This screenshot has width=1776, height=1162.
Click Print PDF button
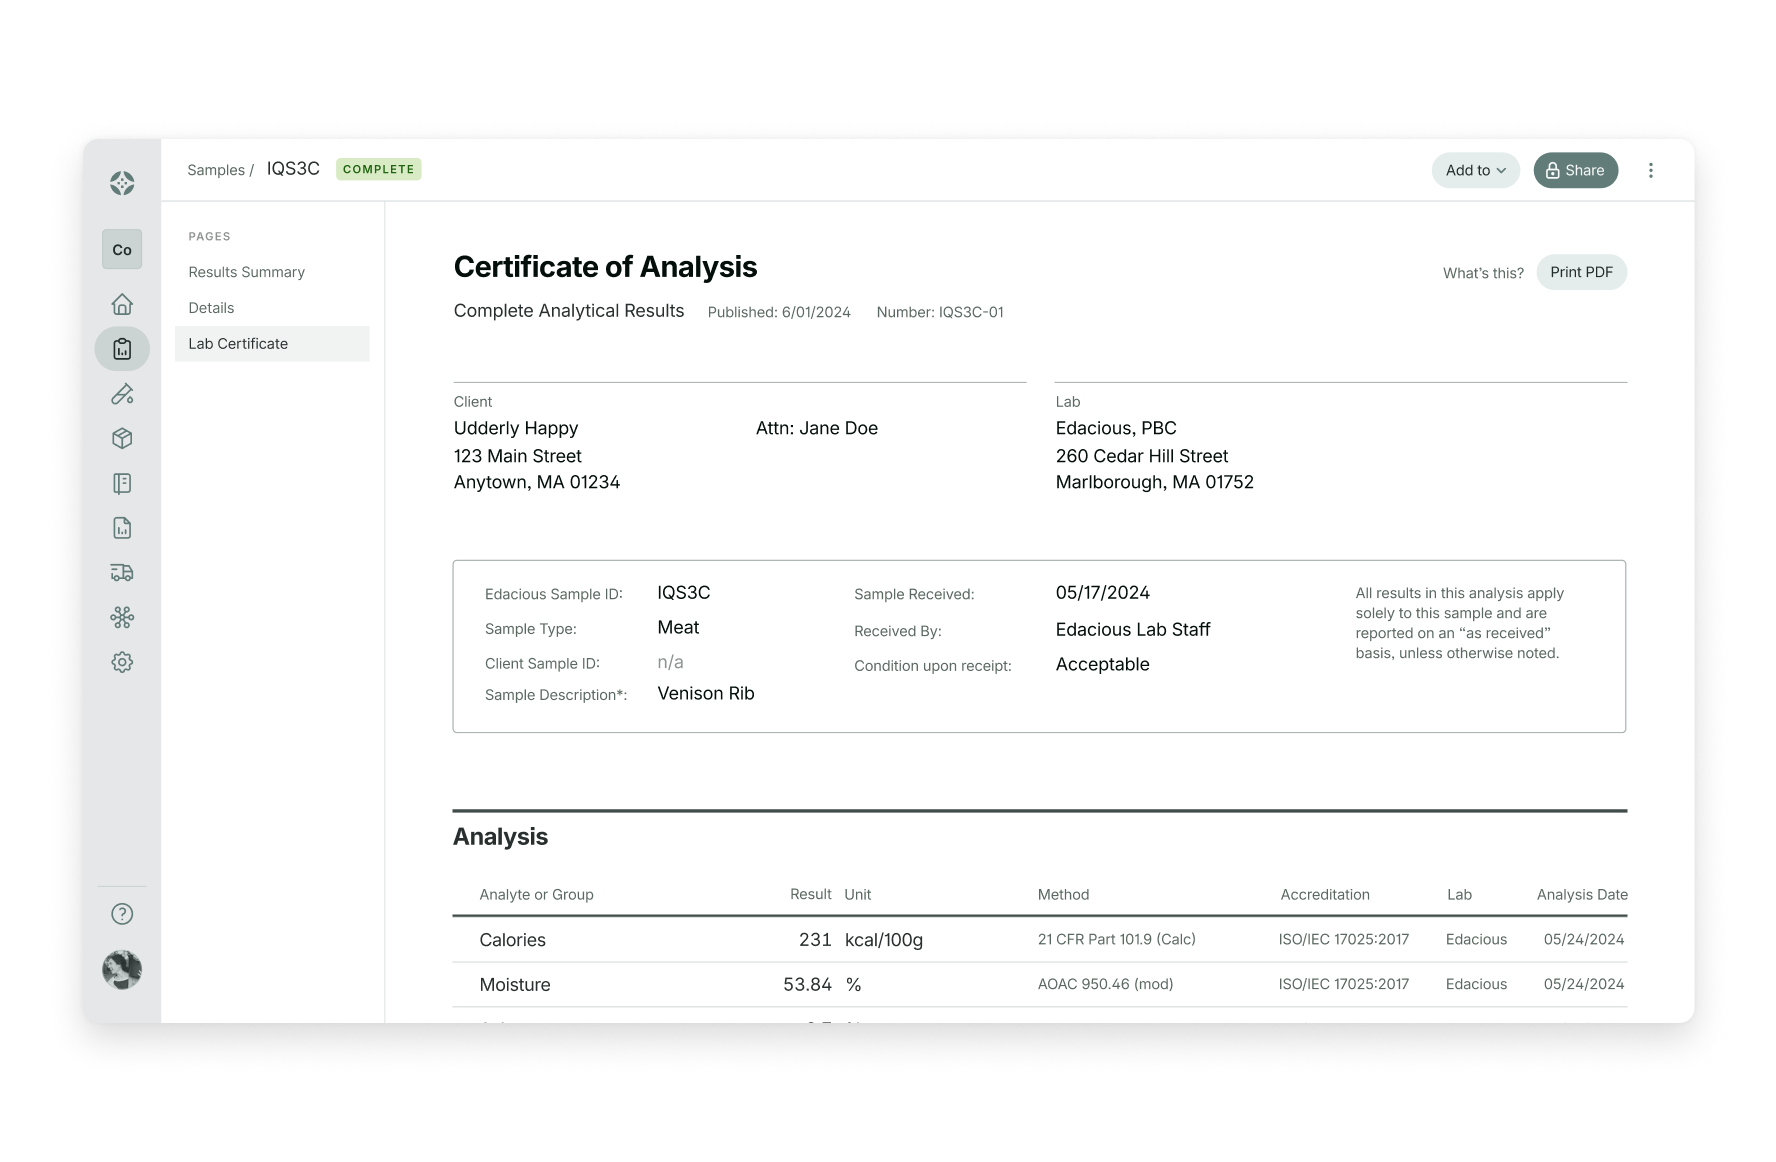click(1581, 272)
